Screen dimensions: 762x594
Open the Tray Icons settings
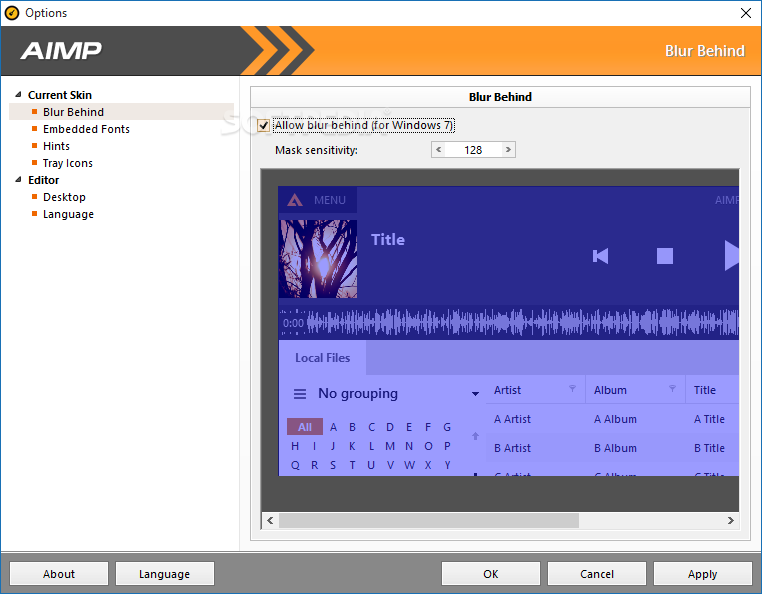[x=68, y=163]
